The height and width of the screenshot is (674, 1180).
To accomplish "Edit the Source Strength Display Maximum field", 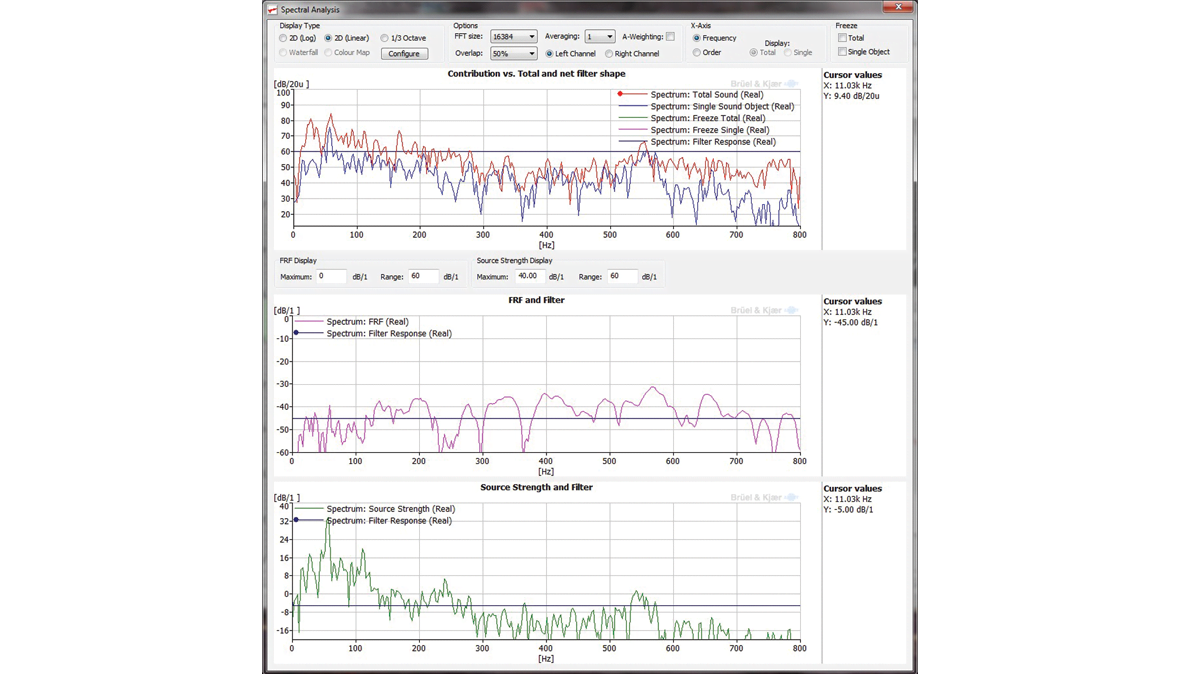I will (528, 276).
